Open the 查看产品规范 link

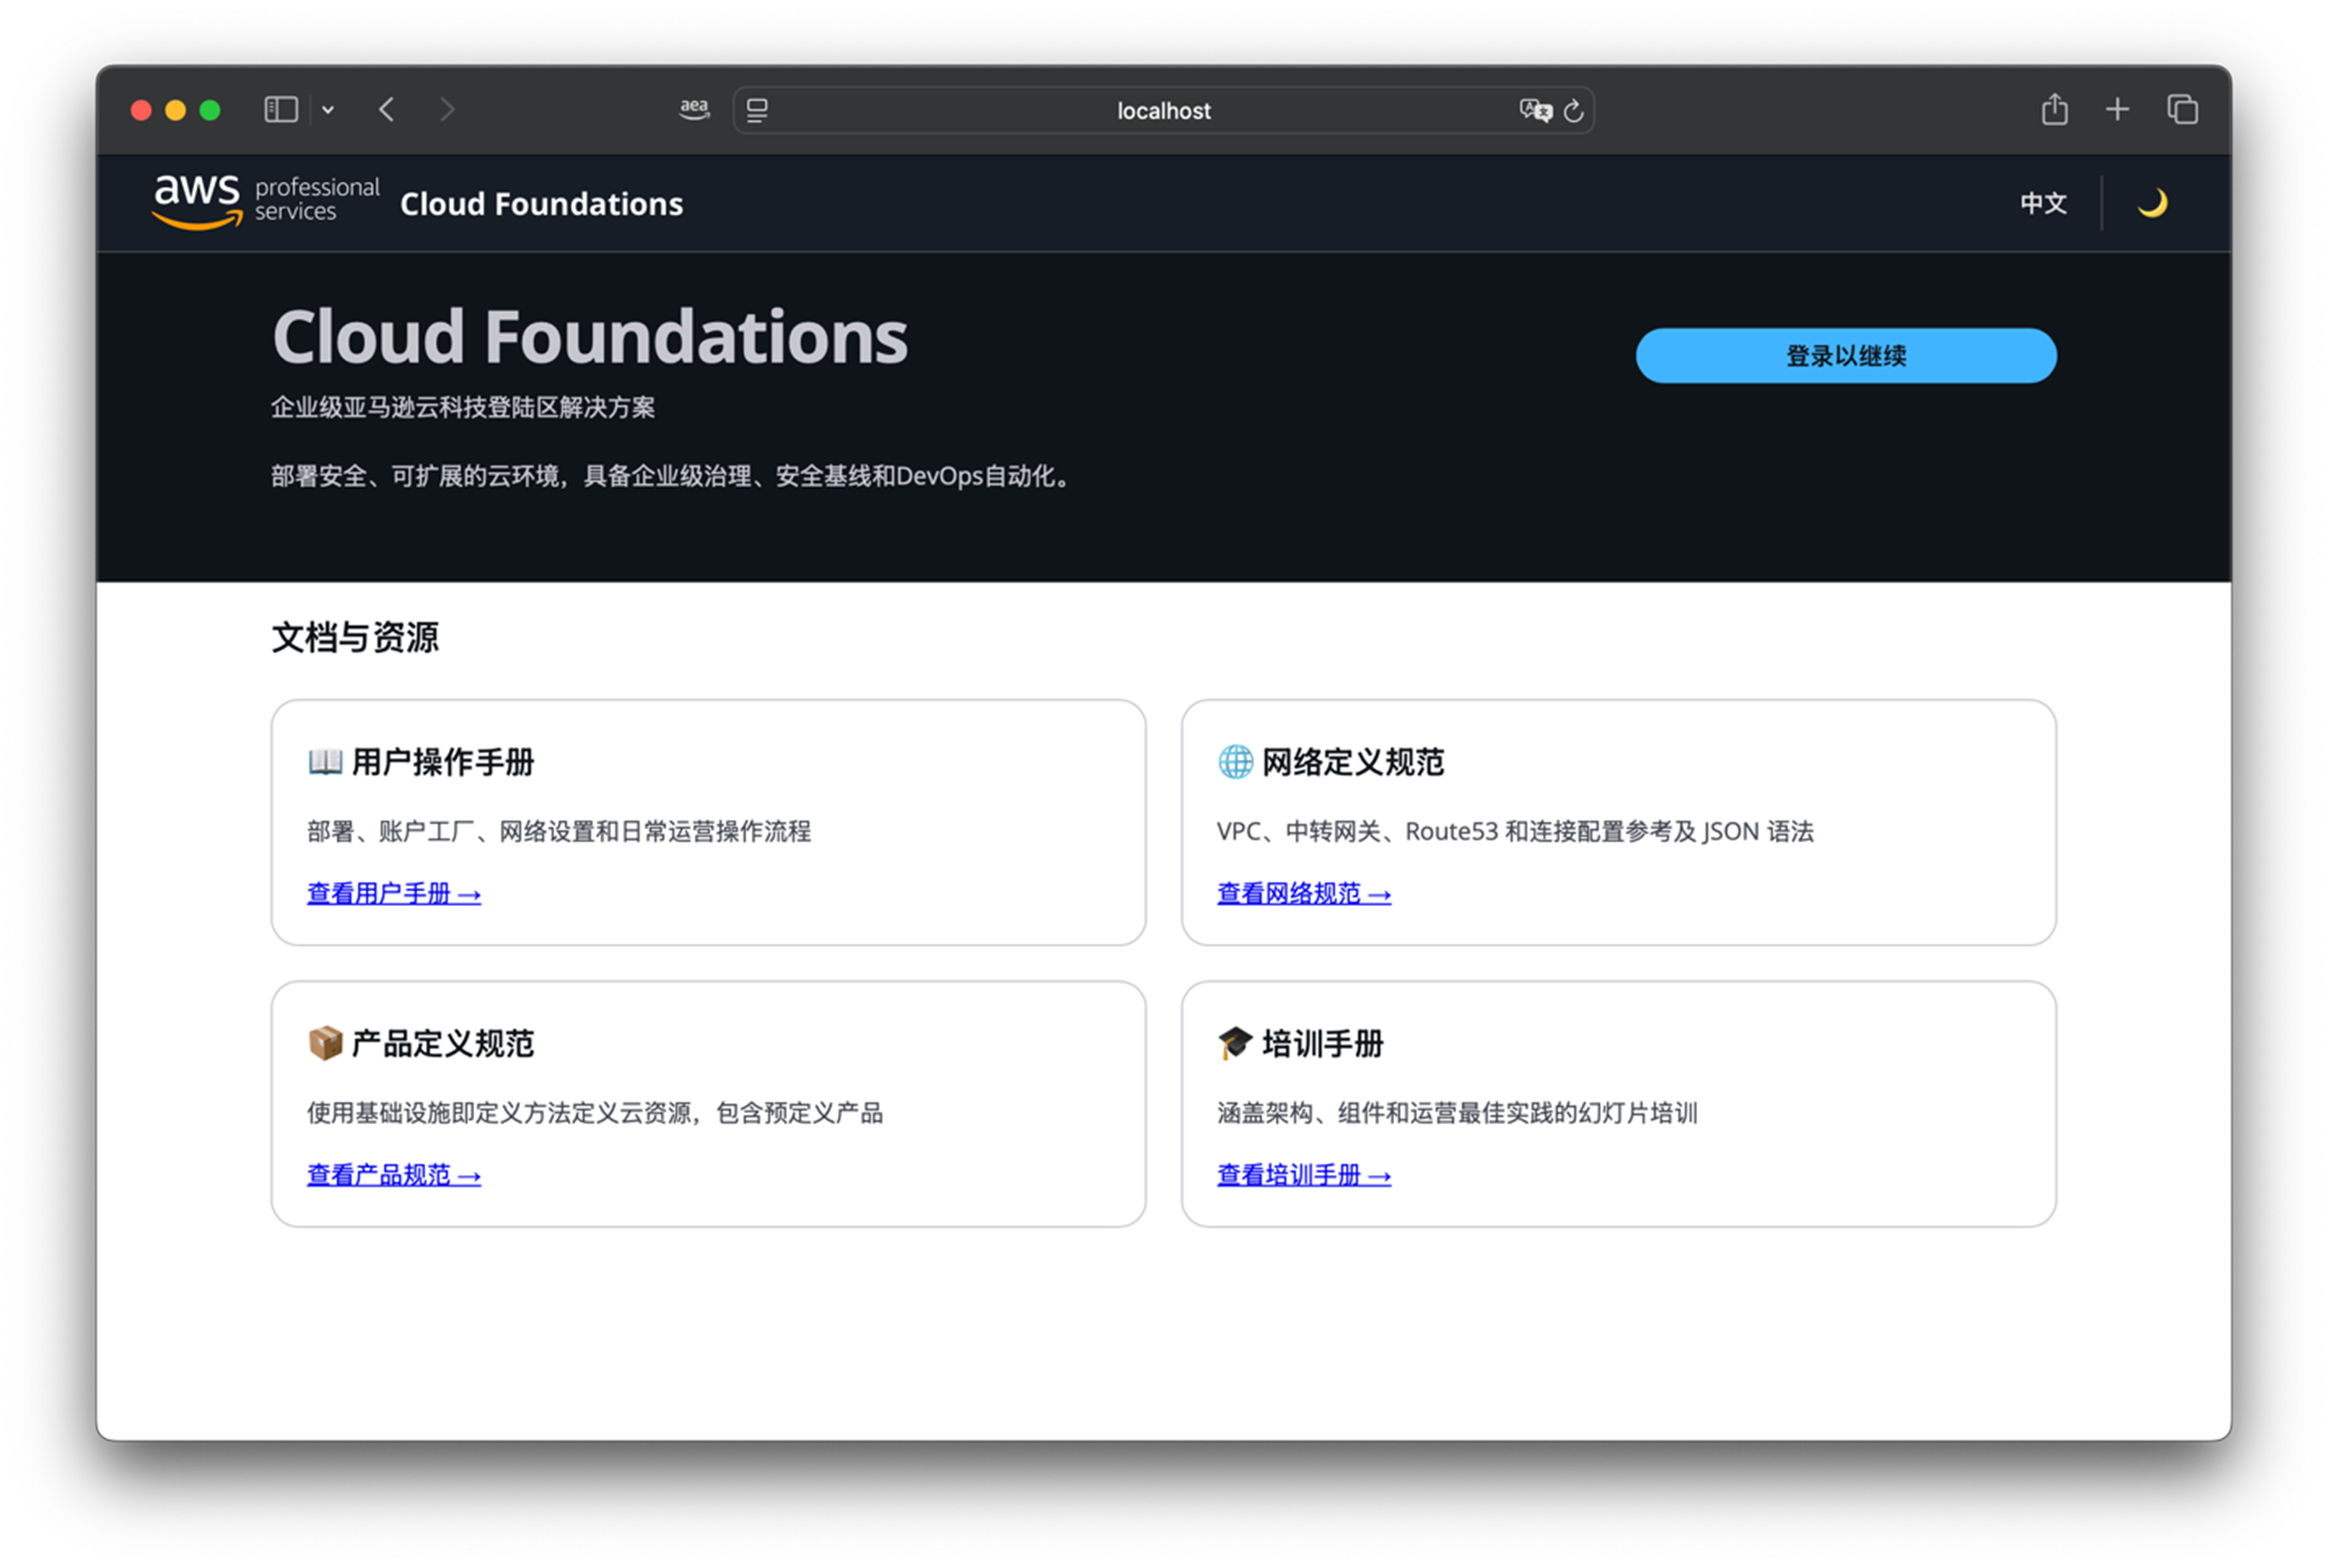click(x=393, y=1175)
